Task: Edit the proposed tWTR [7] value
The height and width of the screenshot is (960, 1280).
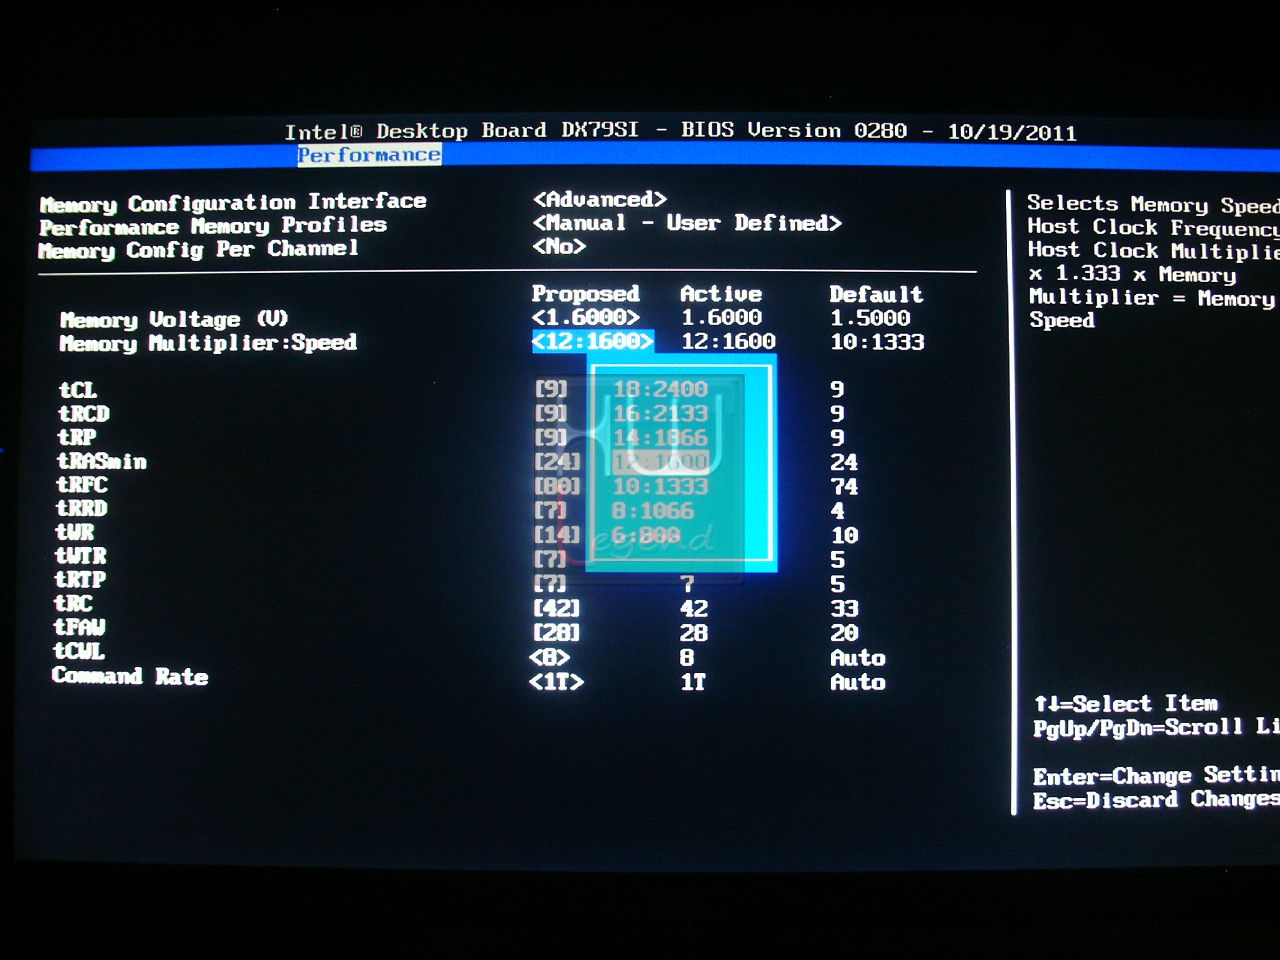Action: pos(551,558)
